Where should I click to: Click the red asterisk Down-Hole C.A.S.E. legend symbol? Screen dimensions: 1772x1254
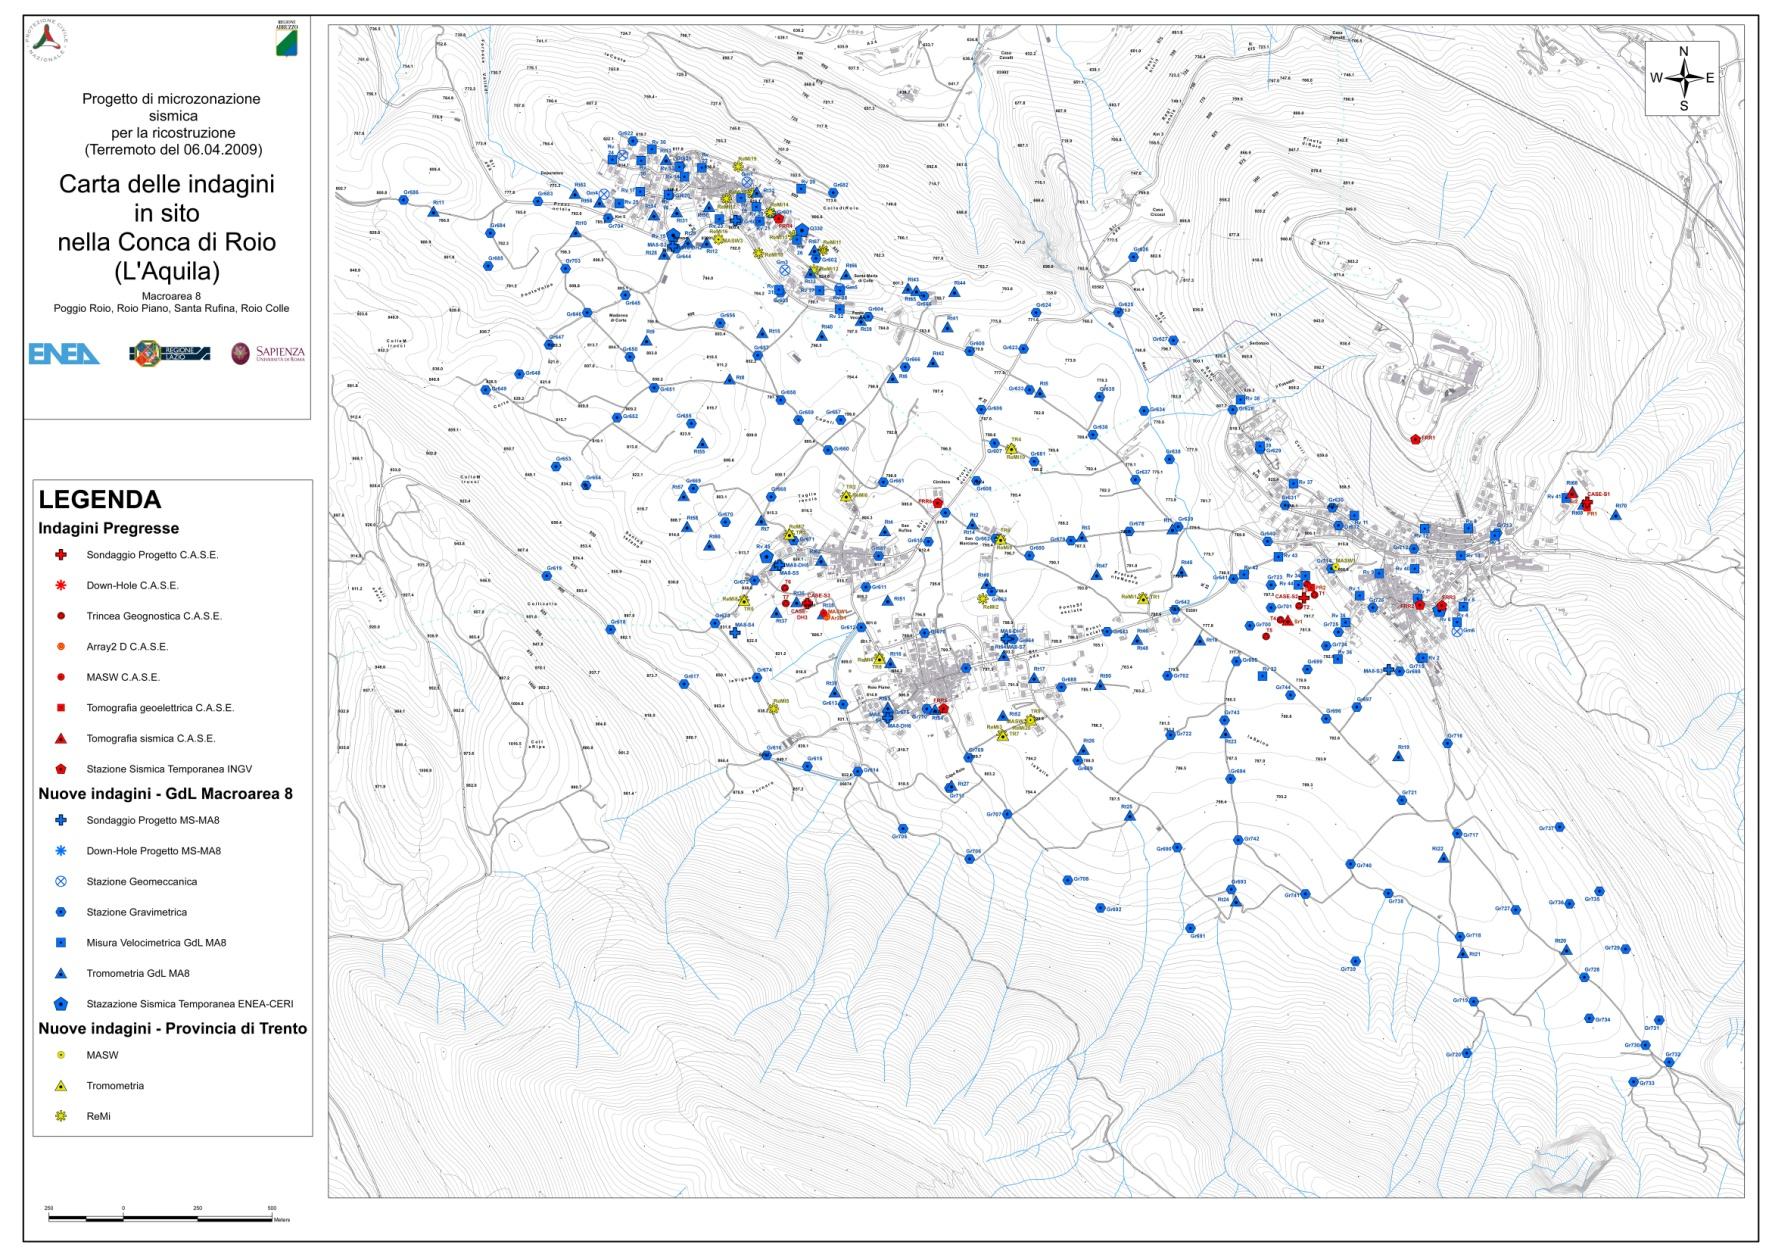coord(61,585)
